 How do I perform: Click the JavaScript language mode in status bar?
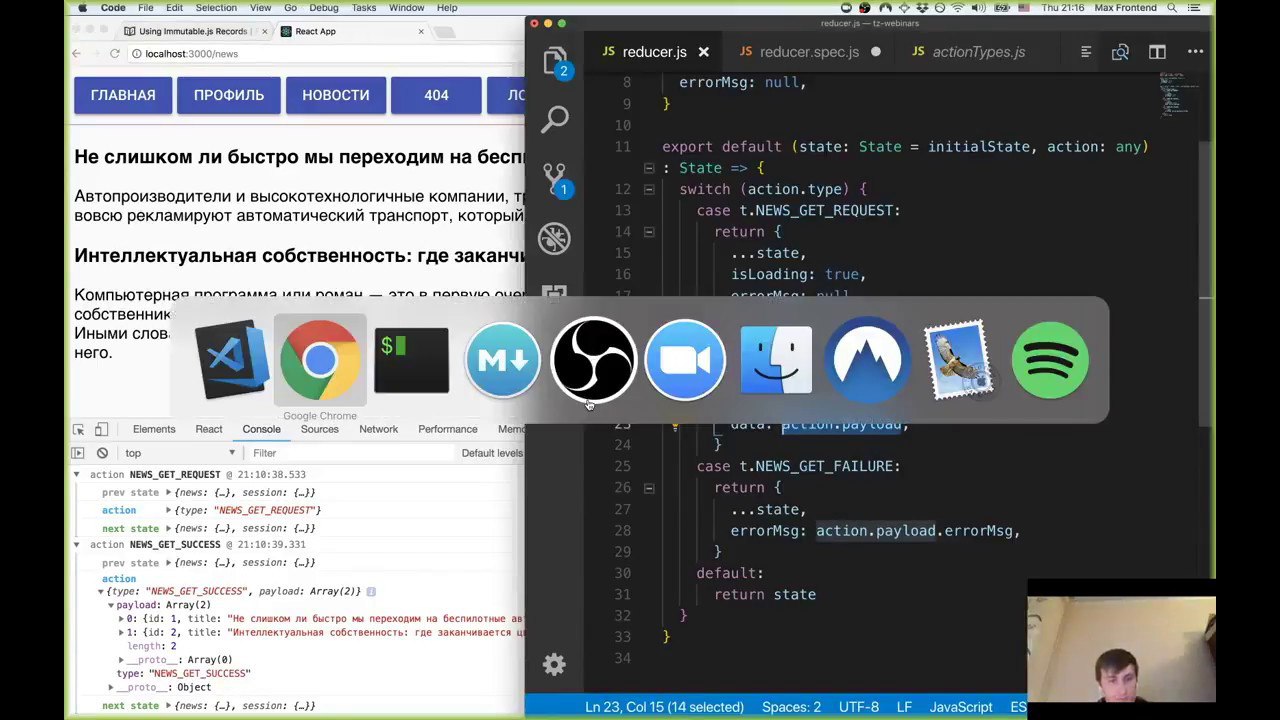[x=961, y=707]
